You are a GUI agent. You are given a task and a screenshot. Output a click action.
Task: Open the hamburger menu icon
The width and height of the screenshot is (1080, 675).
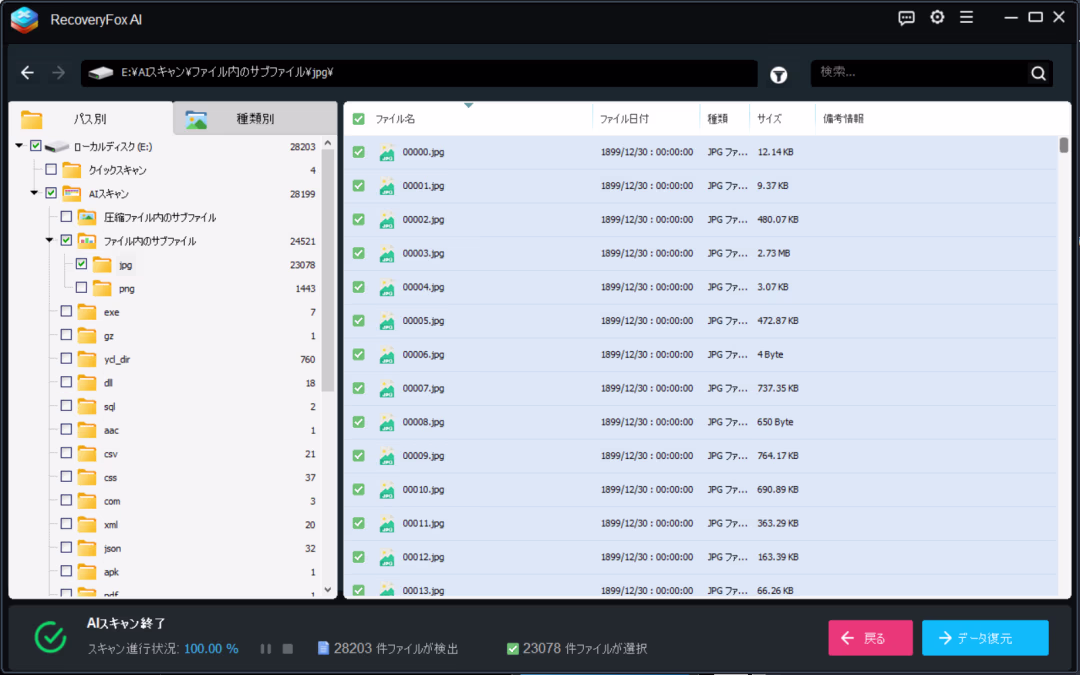(x=966, y=17)
